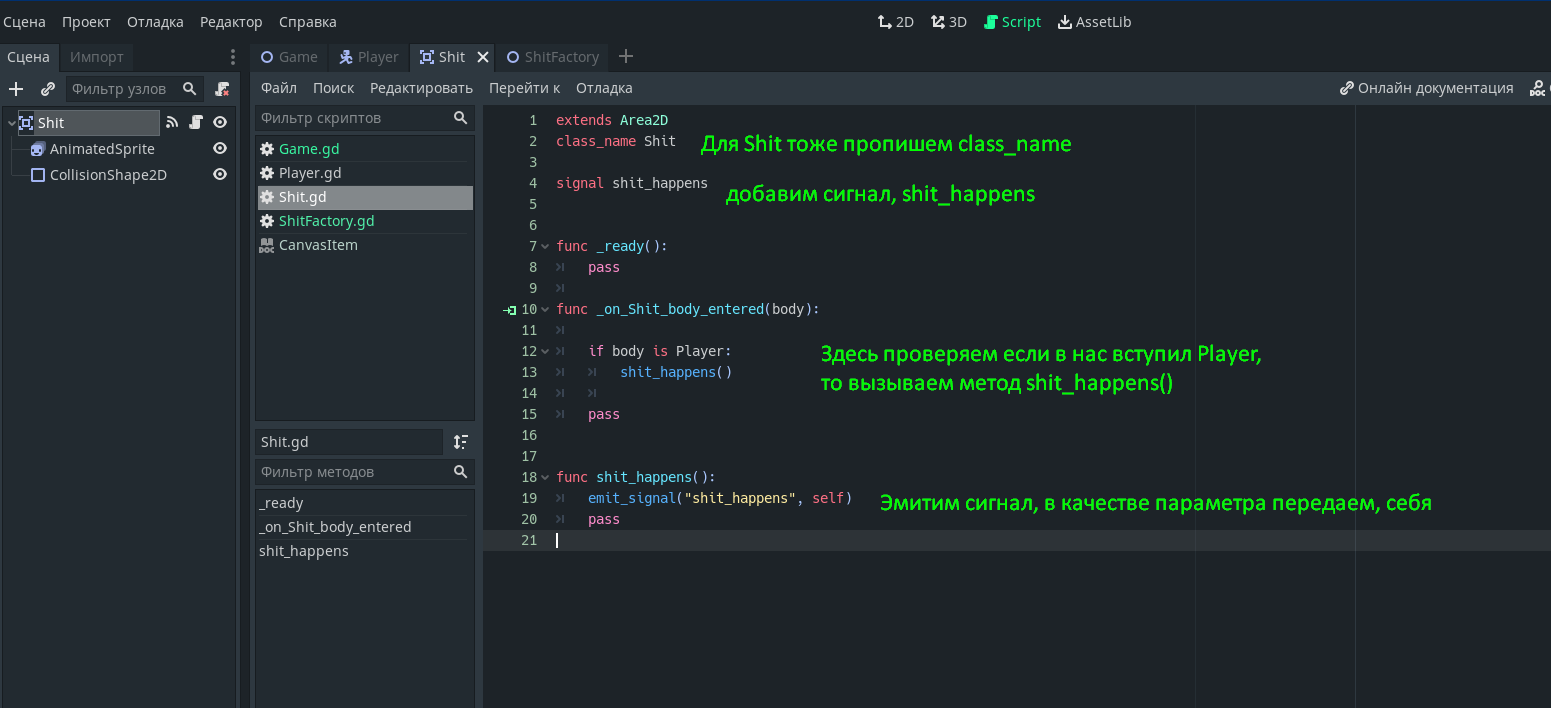Image resolution: width=1551 pixels, height=708 pixels.
Task: Open the signals icon on Shit node
Action: pos(172,123)
